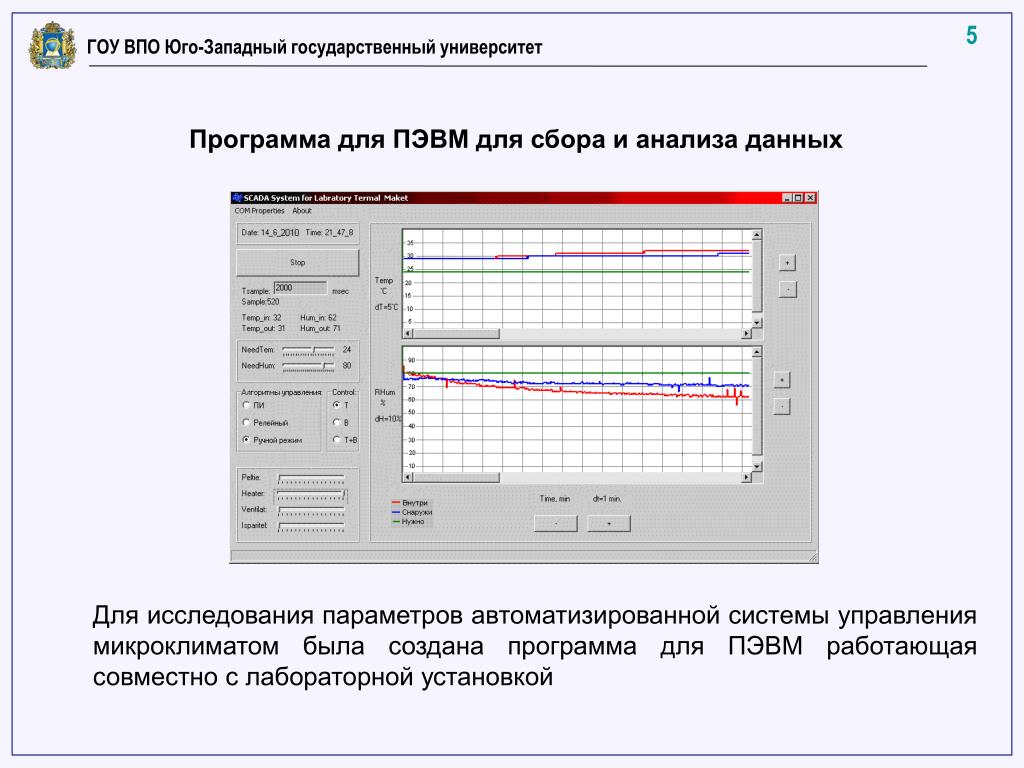Adjust the Peltie slider
Viewport: 1024px width, 768px height.
(311, 479)
